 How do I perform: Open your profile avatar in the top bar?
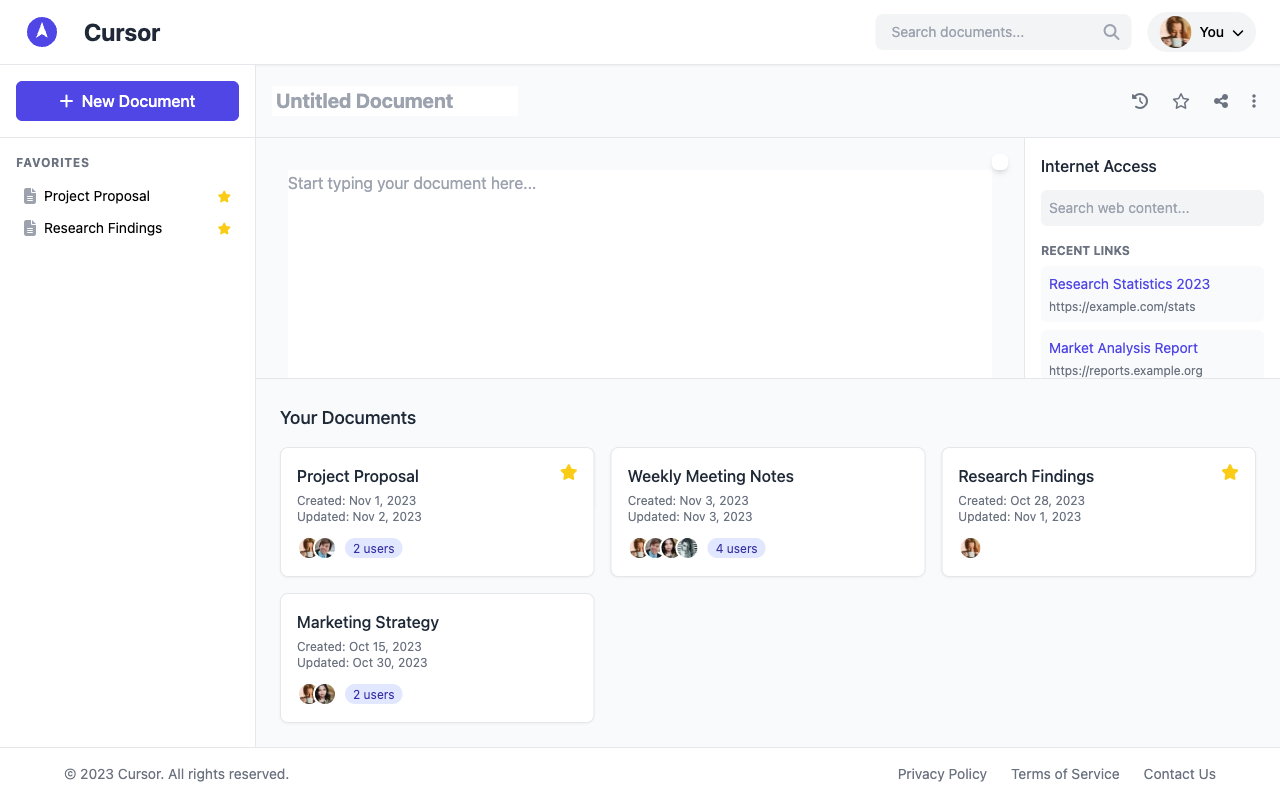pyautogui.click(x=1176, y=31)
